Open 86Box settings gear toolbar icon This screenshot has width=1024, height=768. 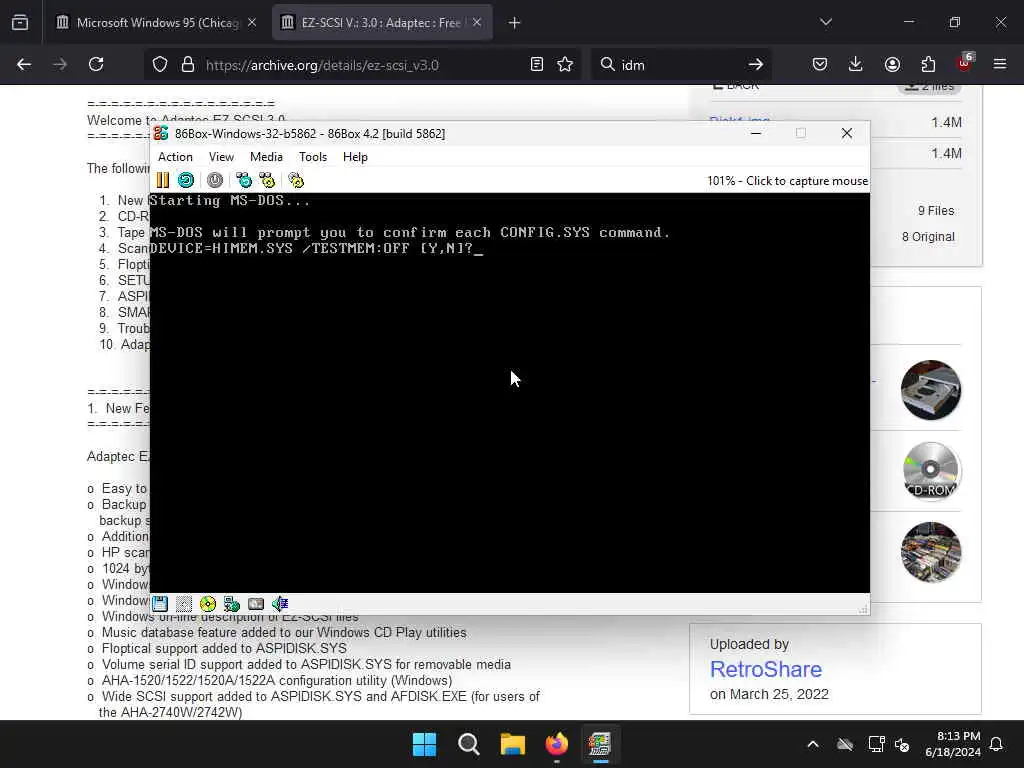point(296,180)
